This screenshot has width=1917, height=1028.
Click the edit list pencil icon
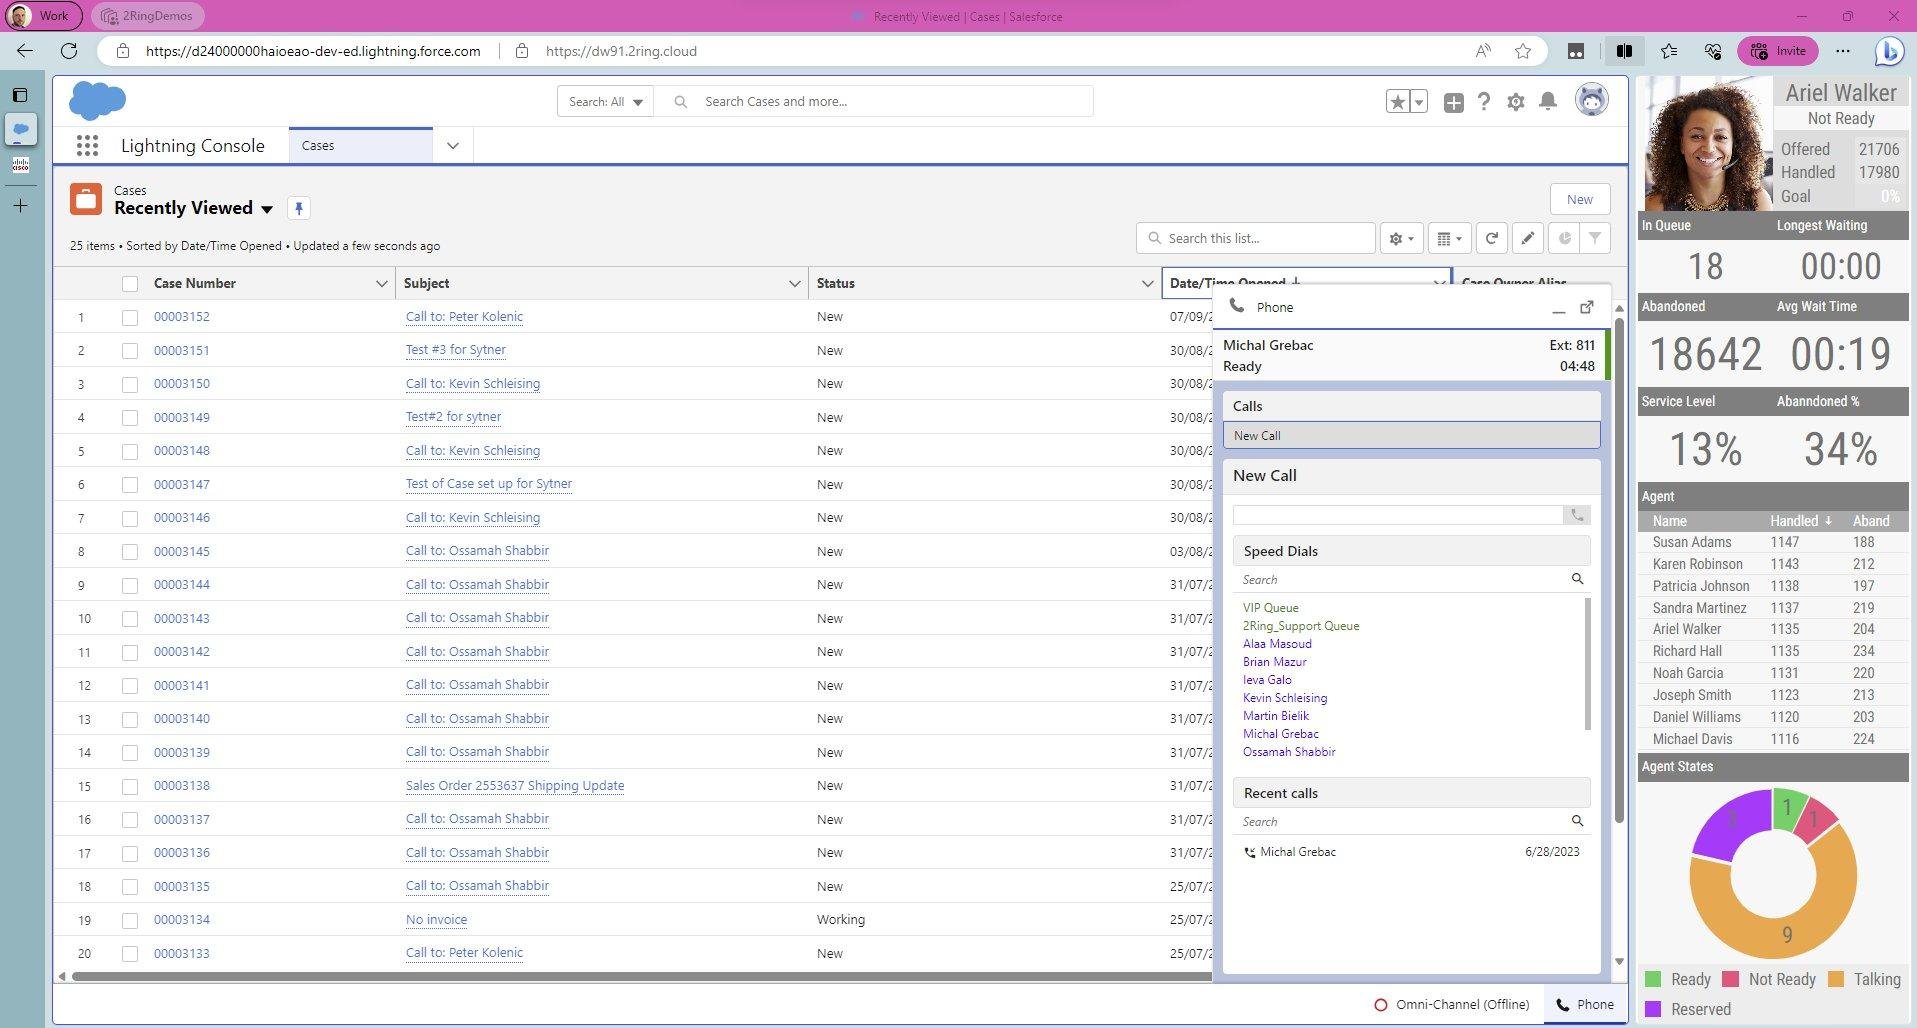click(1527, 238)
